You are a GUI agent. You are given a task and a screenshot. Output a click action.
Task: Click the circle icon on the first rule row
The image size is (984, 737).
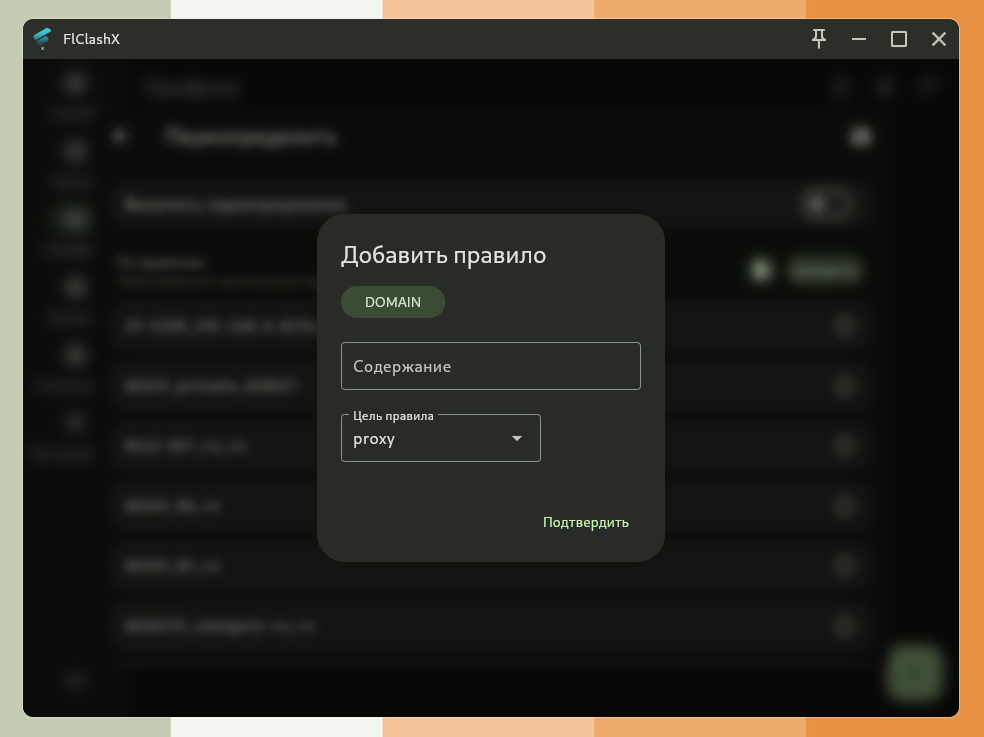point(845,326)
